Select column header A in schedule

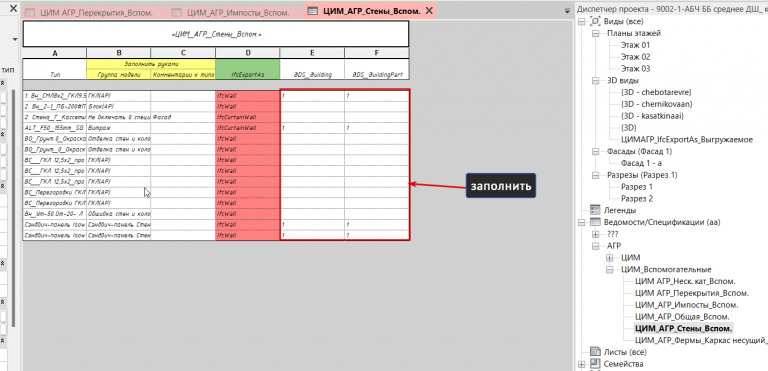pyautogui.click(x=54, y=53)
